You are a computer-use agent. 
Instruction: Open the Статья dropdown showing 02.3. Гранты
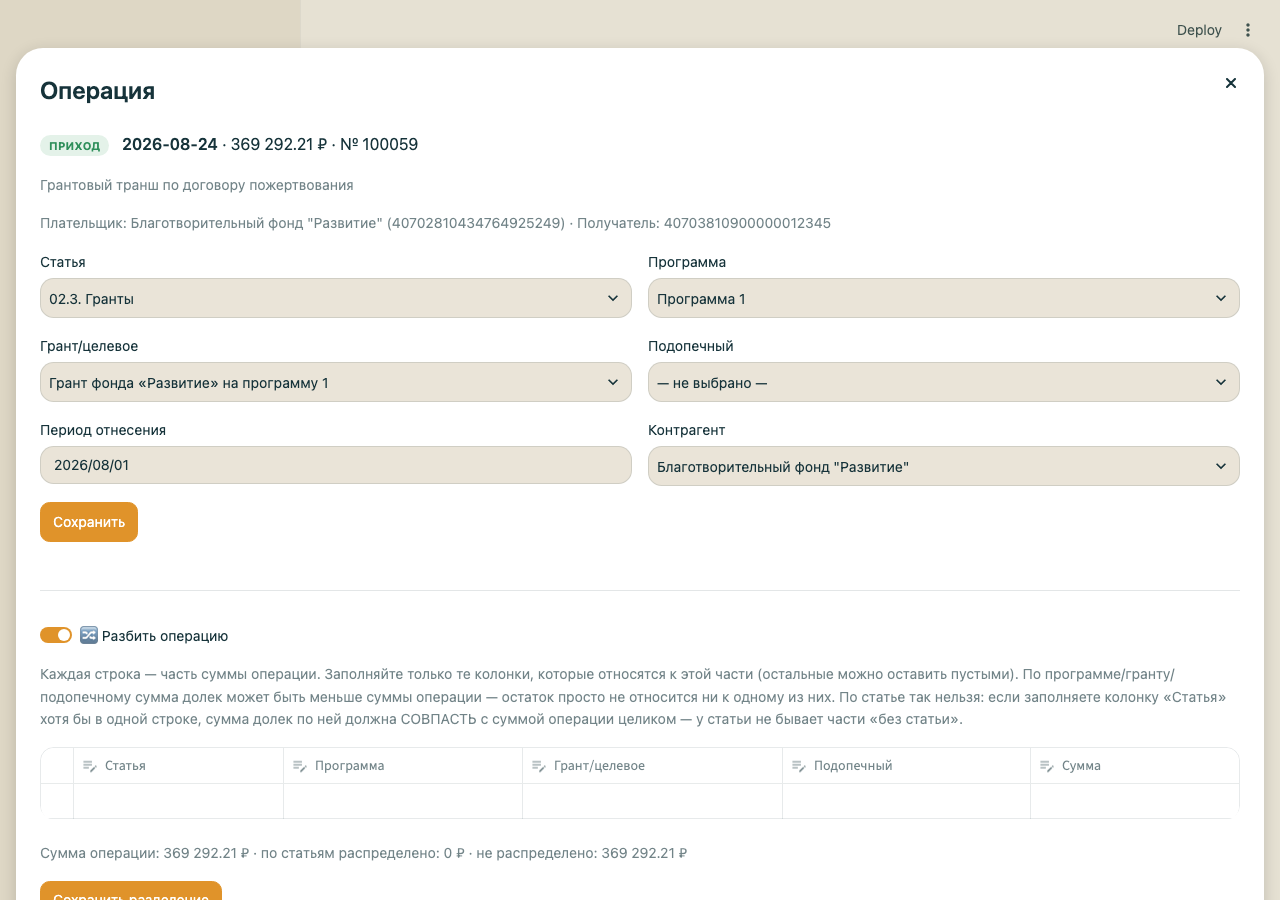pos(336,298)
